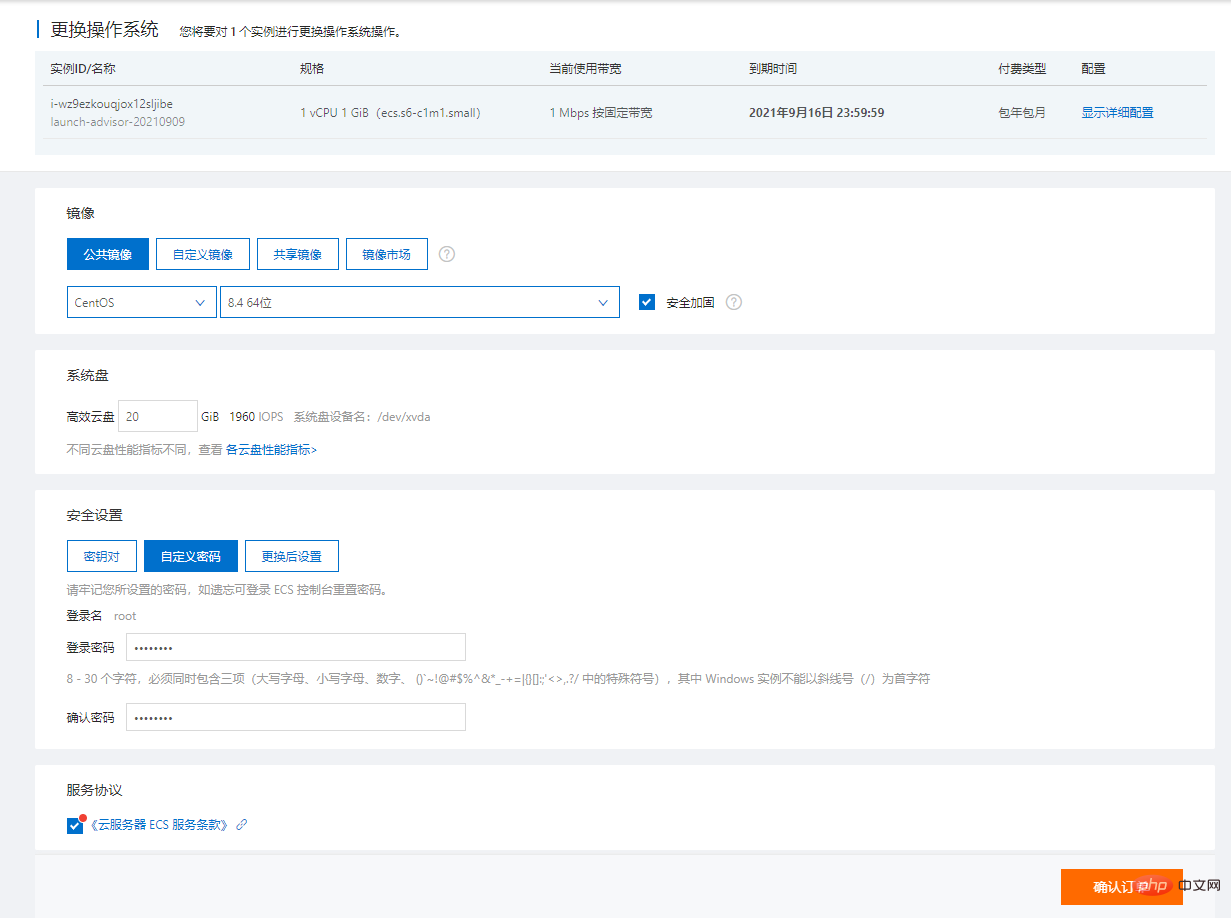Screen dimensions: 1231x918
Task: Open the CentOS operating system dropdown
Action: tap(142, 302)
